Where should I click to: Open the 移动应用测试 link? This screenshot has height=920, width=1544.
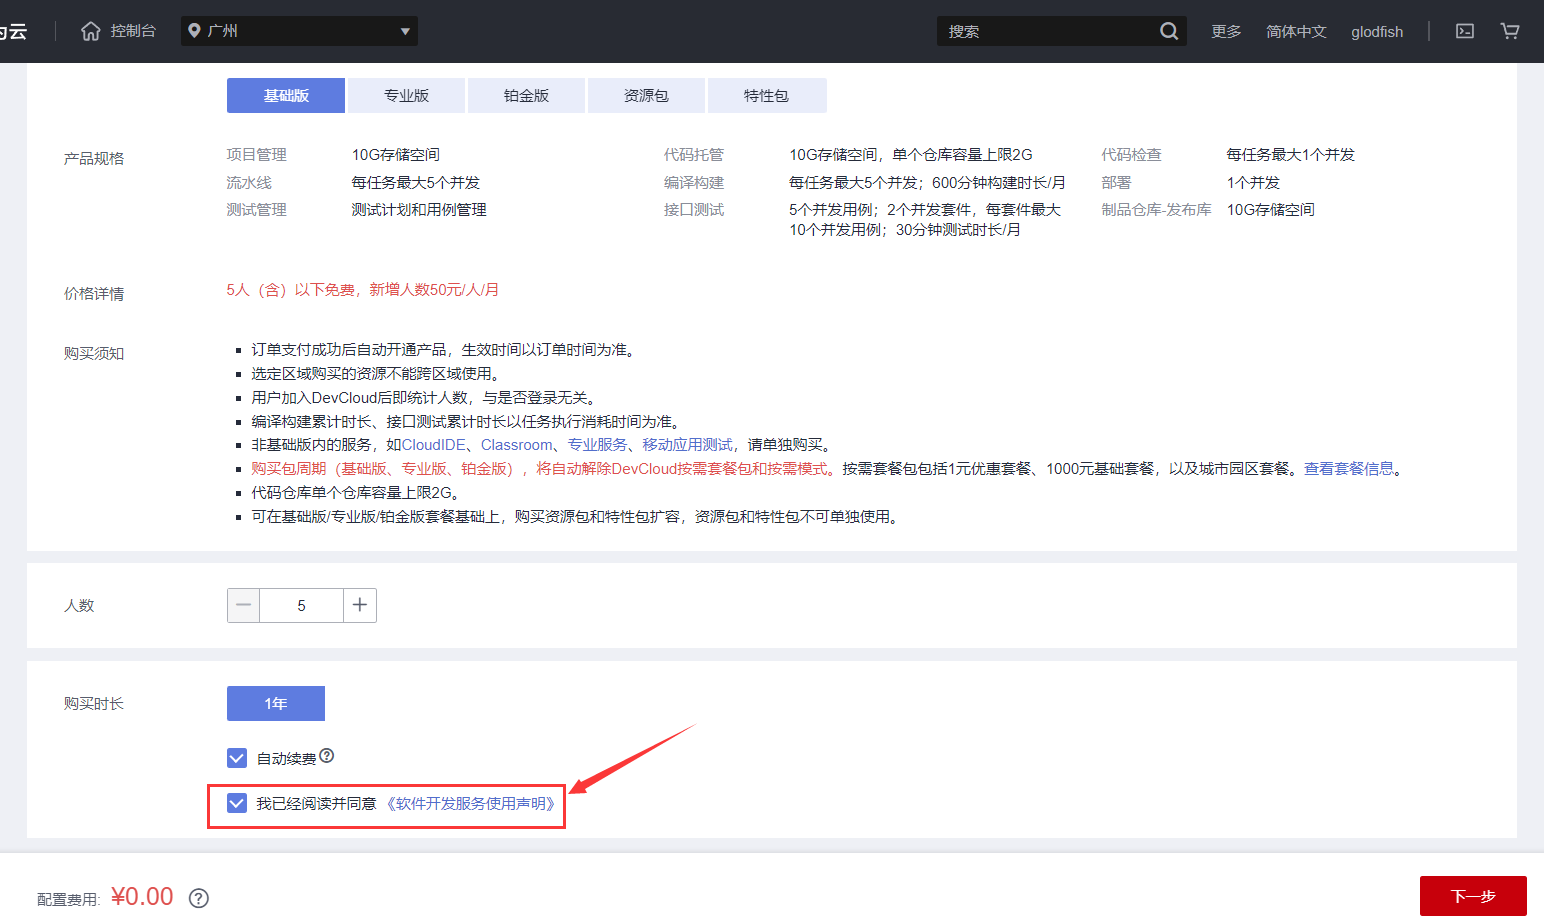(688, 445)
